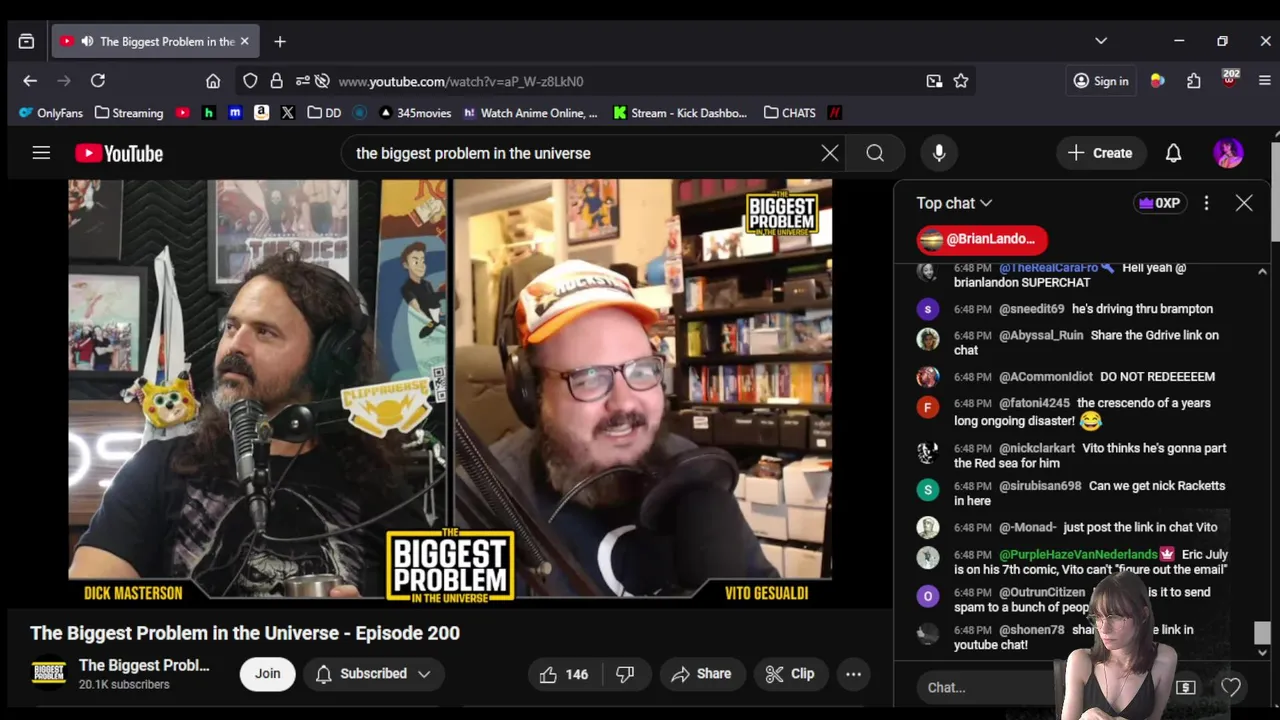Click @nickclarkart username in chat

(1037, 448)
